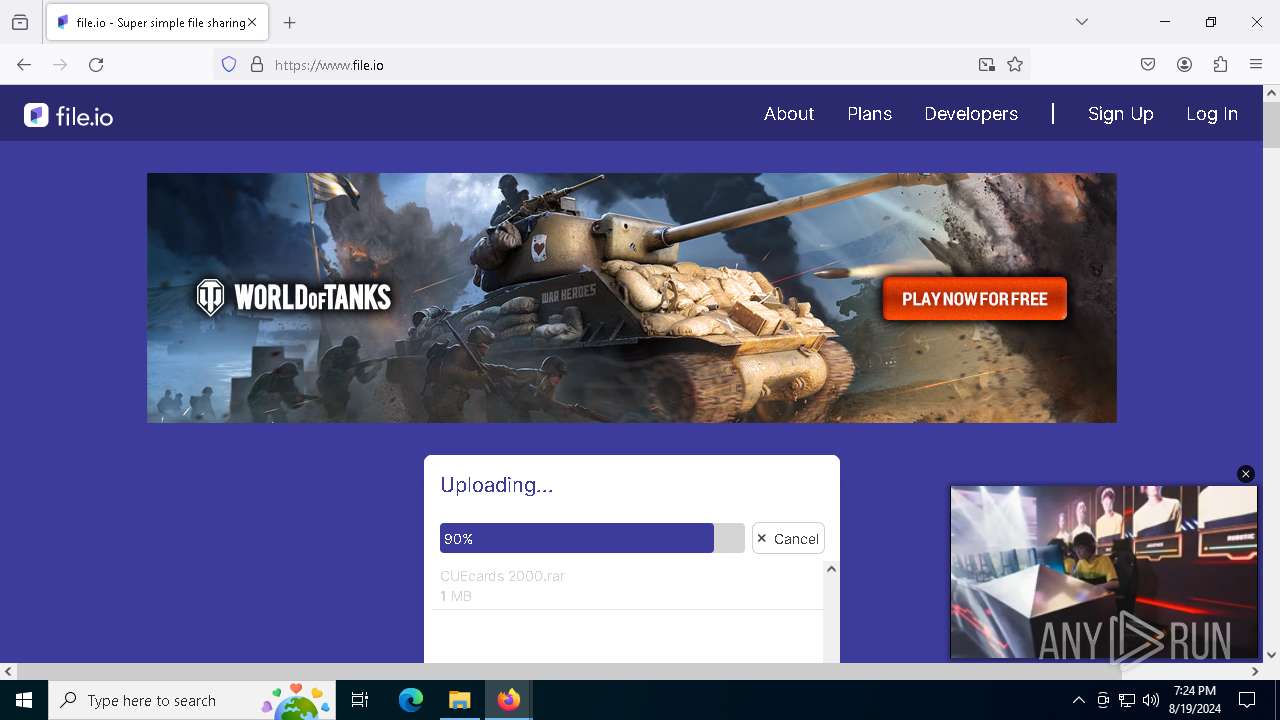Switch to Firefox on taskbar
The image size is (1280, 720).
point(509,700)
